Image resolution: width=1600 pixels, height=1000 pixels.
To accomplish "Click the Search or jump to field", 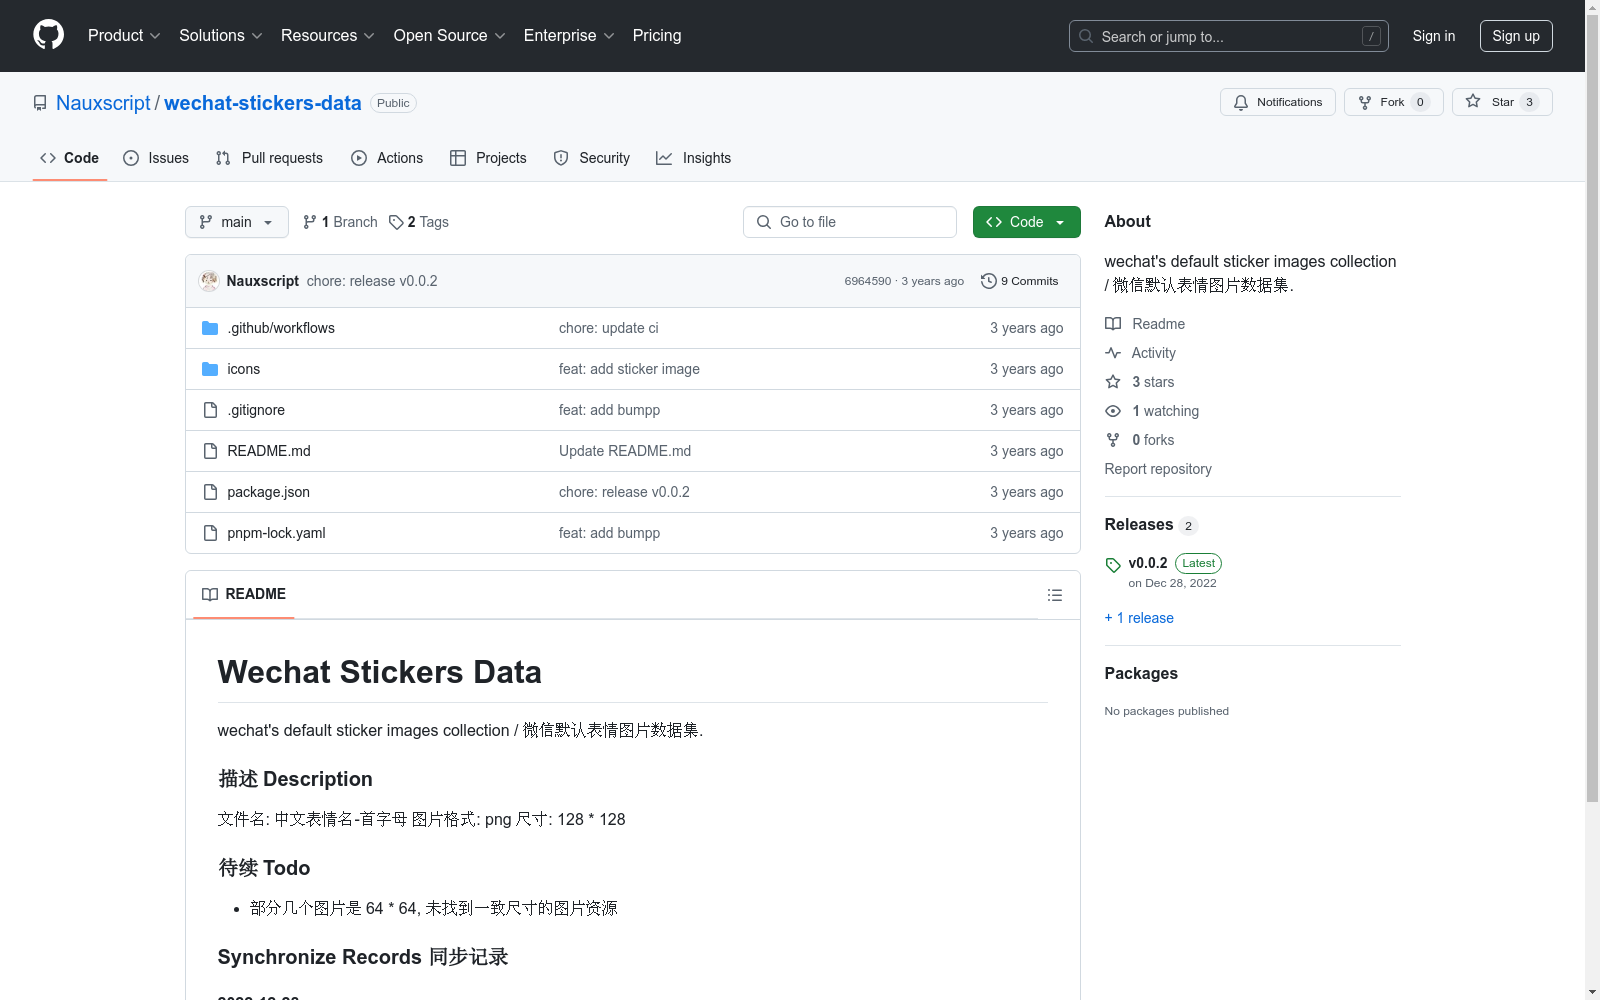I will coord(1229,36).
